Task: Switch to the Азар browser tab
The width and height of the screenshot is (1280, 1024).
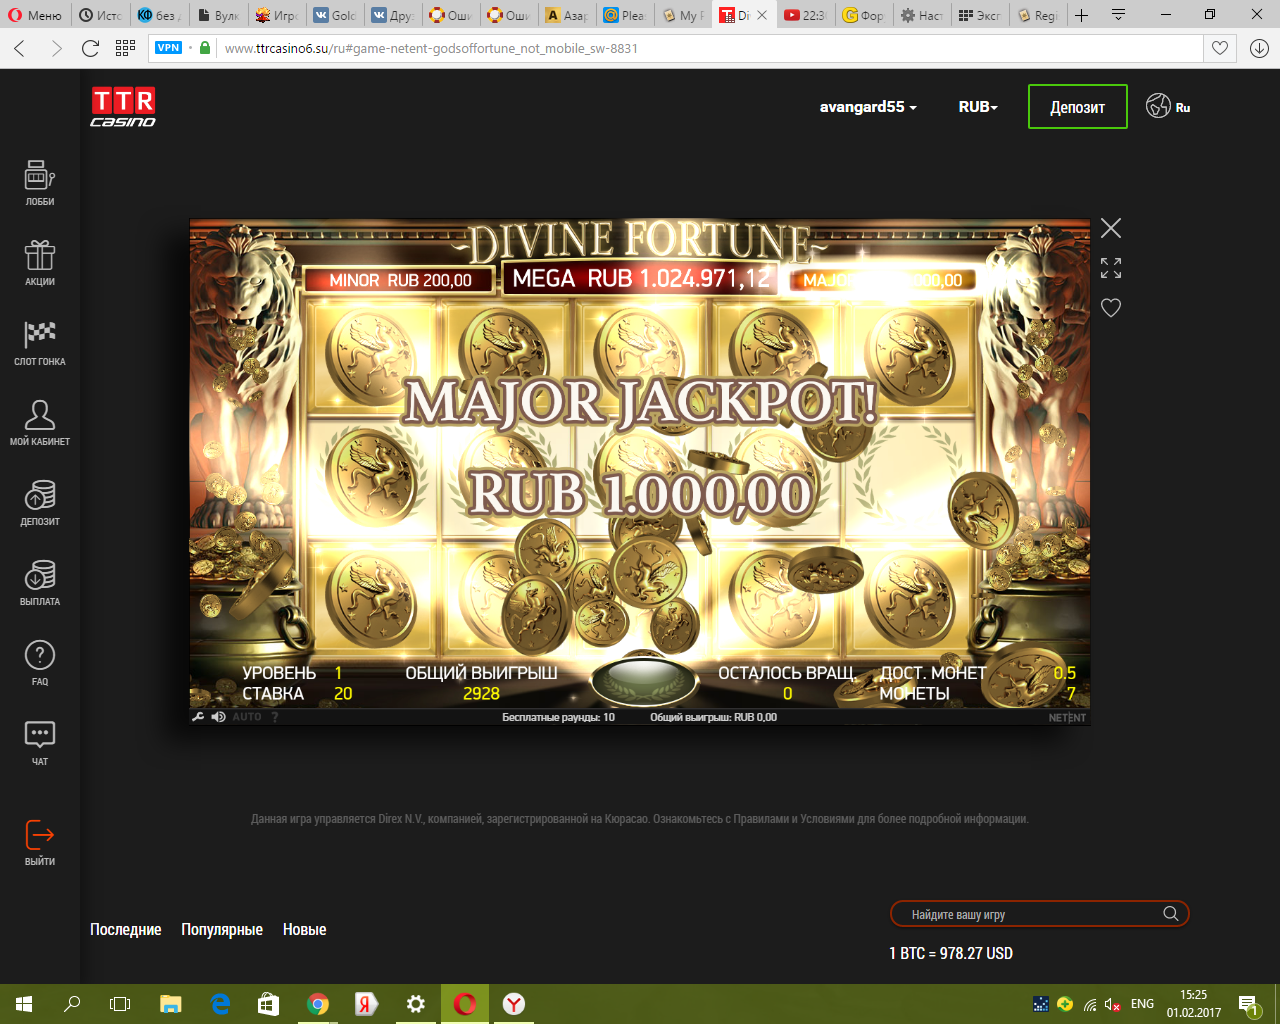Action: click(x=566, y=15)
